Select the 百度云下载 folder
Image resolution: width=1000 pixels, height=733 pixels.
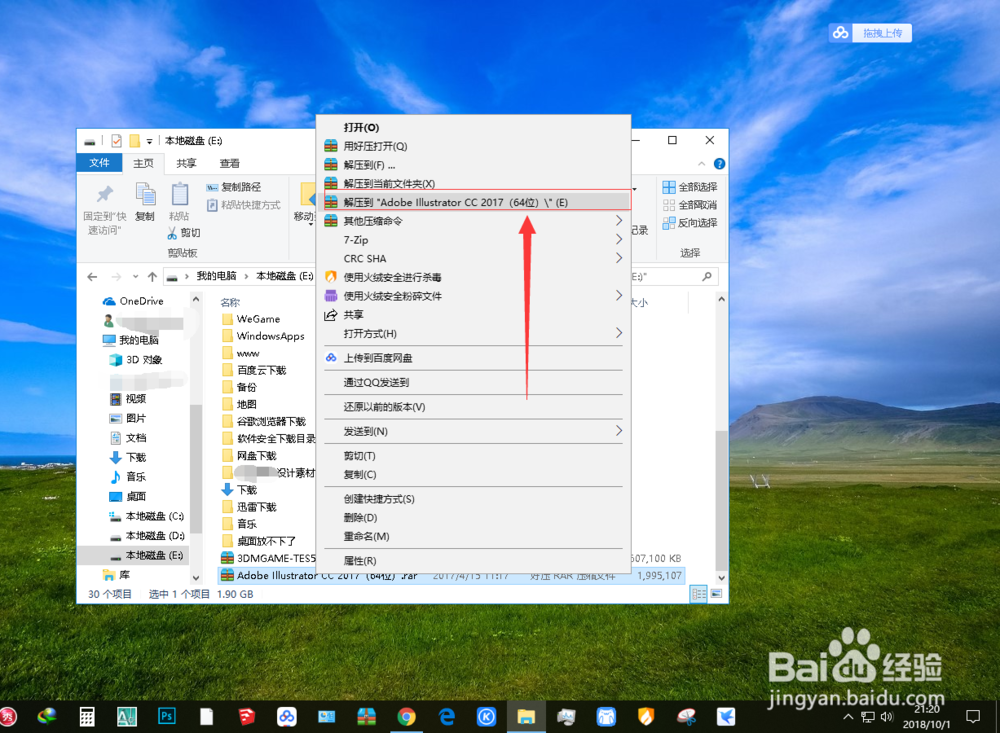point(254,370)
